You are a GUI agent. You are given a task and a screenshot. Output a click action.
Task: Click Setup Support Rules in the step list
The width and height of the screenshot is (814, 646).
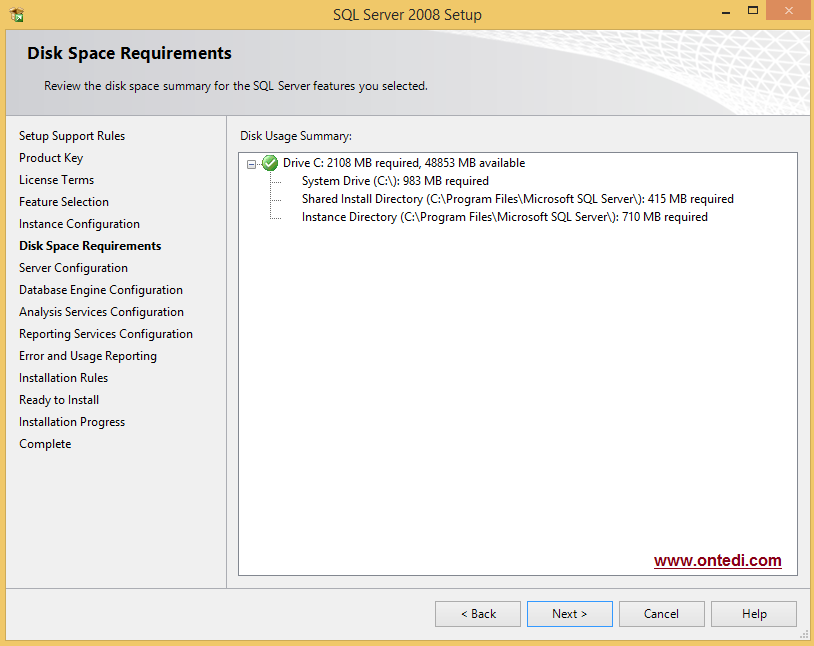[72, 136]
